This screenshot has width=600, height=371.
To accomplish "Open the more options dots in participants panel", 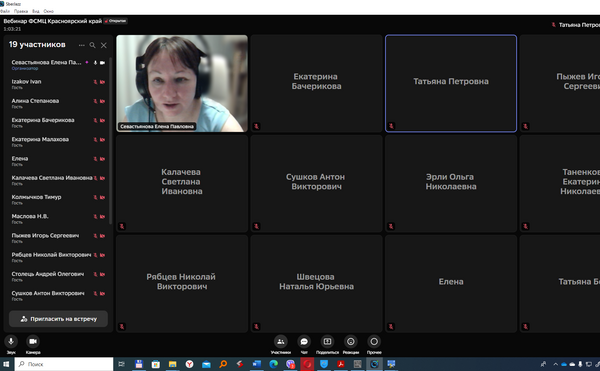I will pyautogui.click(x=82, y=45).
